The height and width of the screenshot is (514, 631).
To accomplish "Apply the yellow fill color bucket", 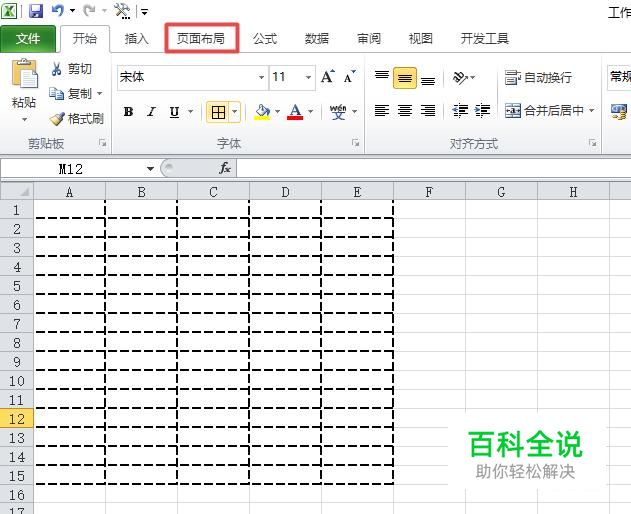I will pos(262,112).
